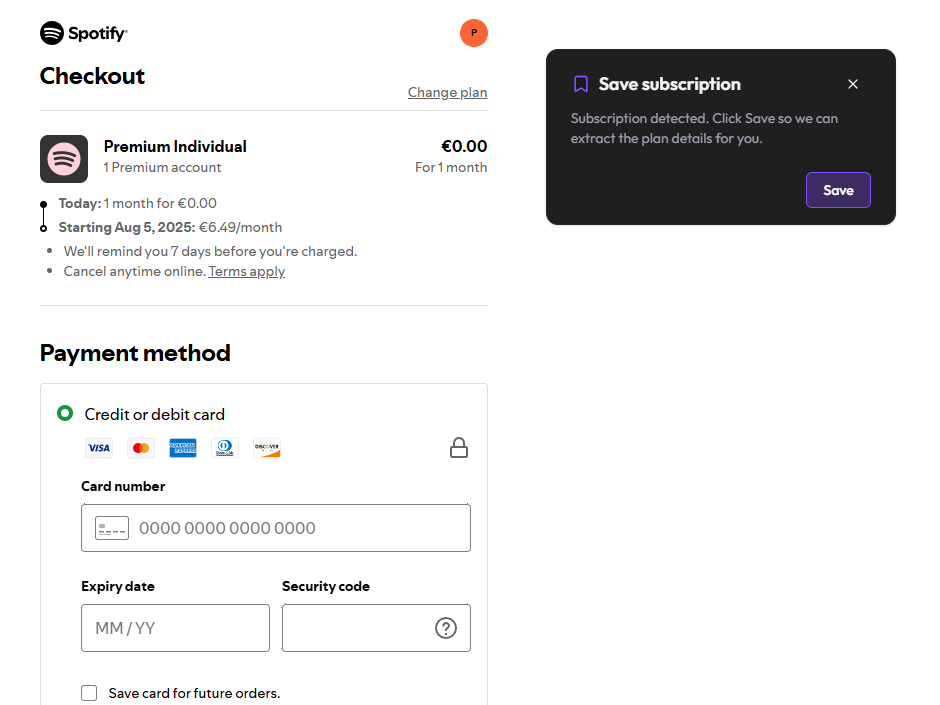Check Save card for future orders
Screen dimensions: 940x705
89,693
